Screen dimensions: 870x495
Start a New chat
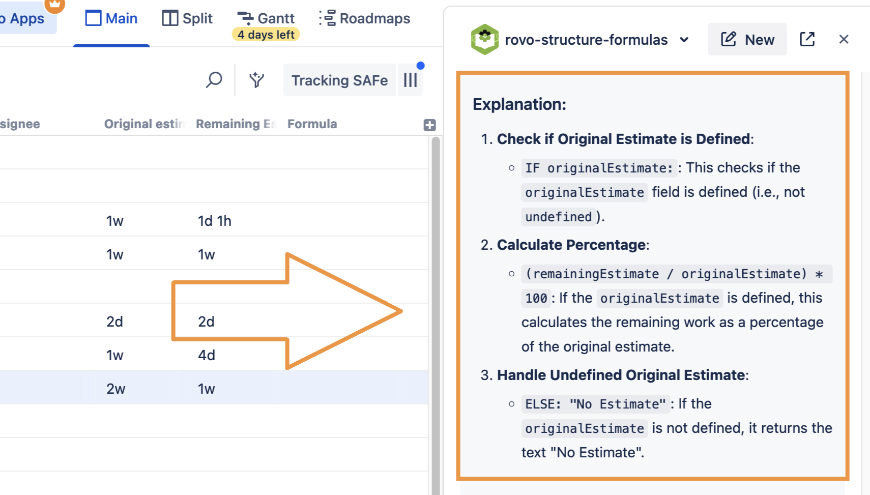click(748, 39)
